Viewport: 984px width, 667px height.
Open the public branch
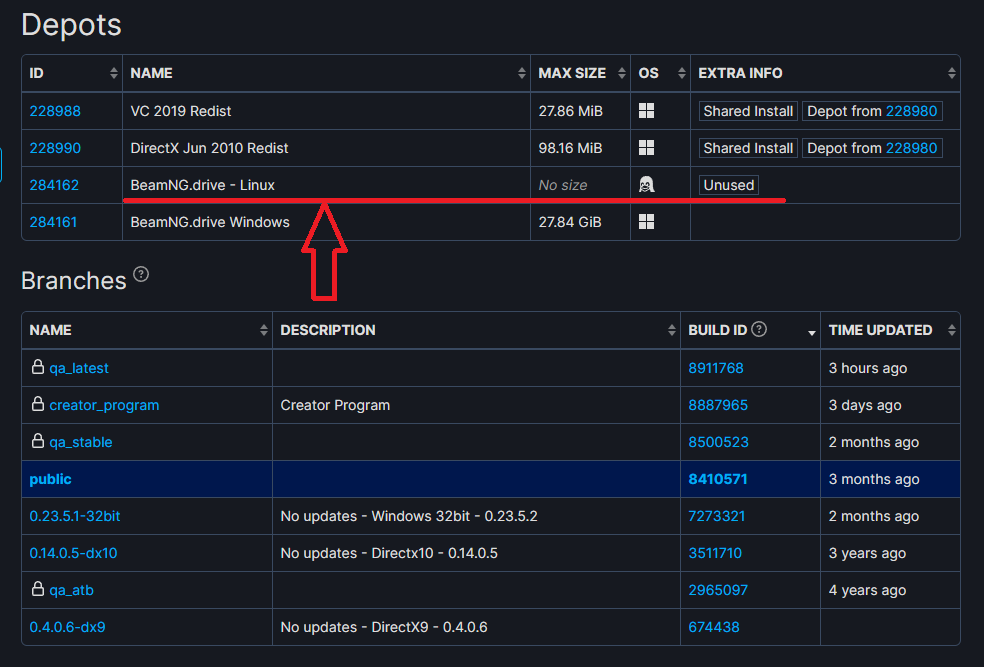tap(50, 479)
